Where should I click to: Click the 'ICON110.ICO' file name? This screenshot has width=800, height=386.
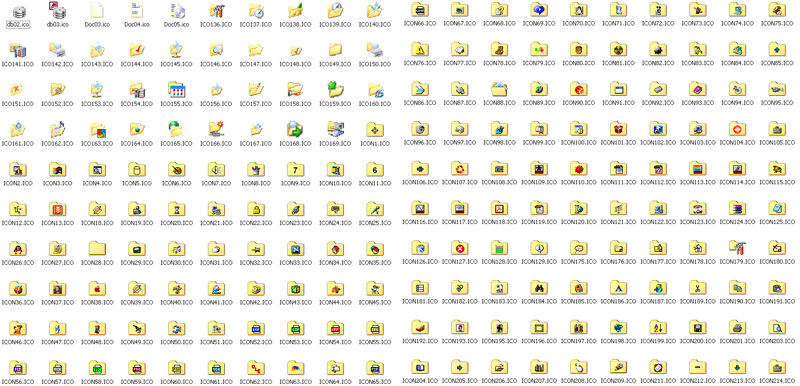click(x=579, y=182)
